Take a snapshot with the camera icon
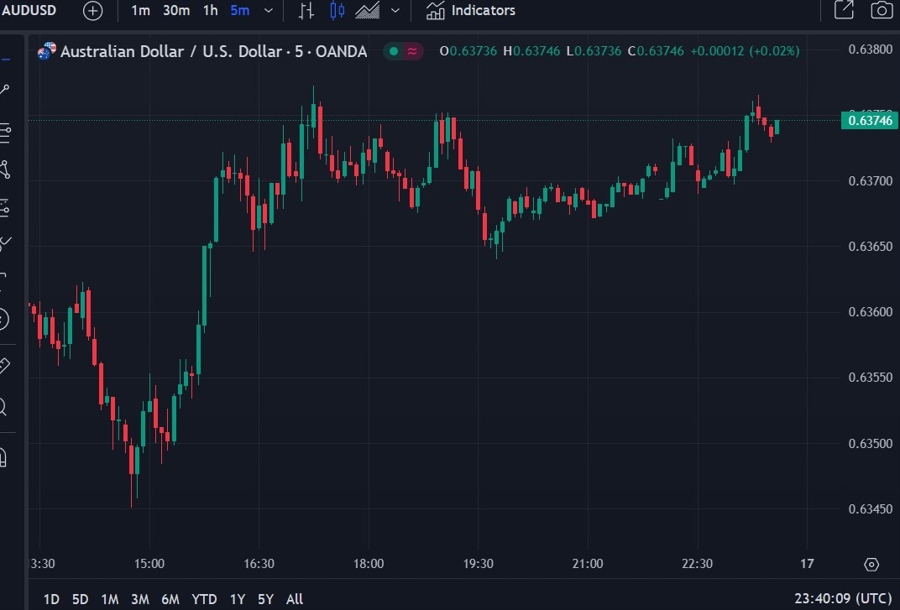This screenshot has width=900, height=610. pyautogui.click(x=882, y=10)
